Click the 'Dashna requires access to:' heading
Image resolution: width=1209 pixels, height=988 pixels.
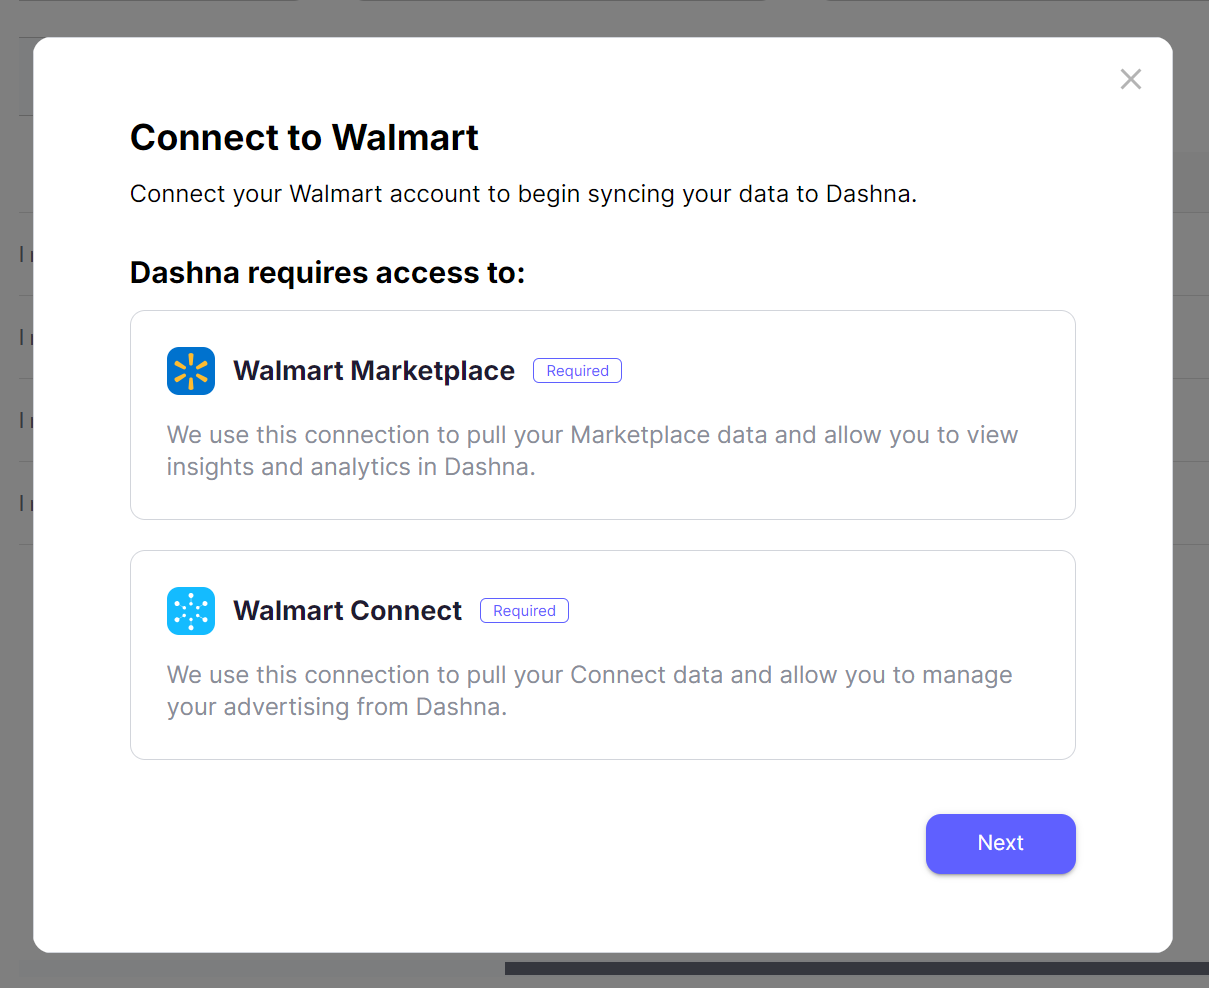coord(327,273)
